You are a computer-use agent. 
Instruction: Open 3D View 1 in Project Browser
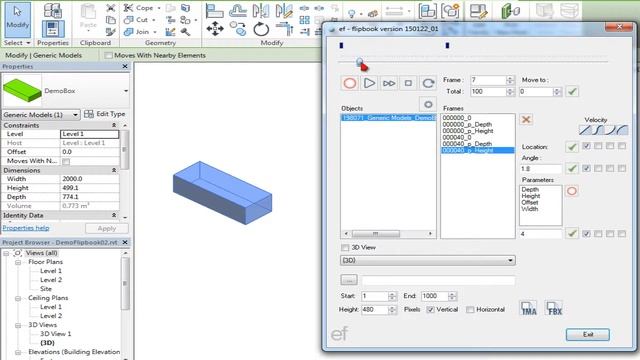[x=56, y=334]
